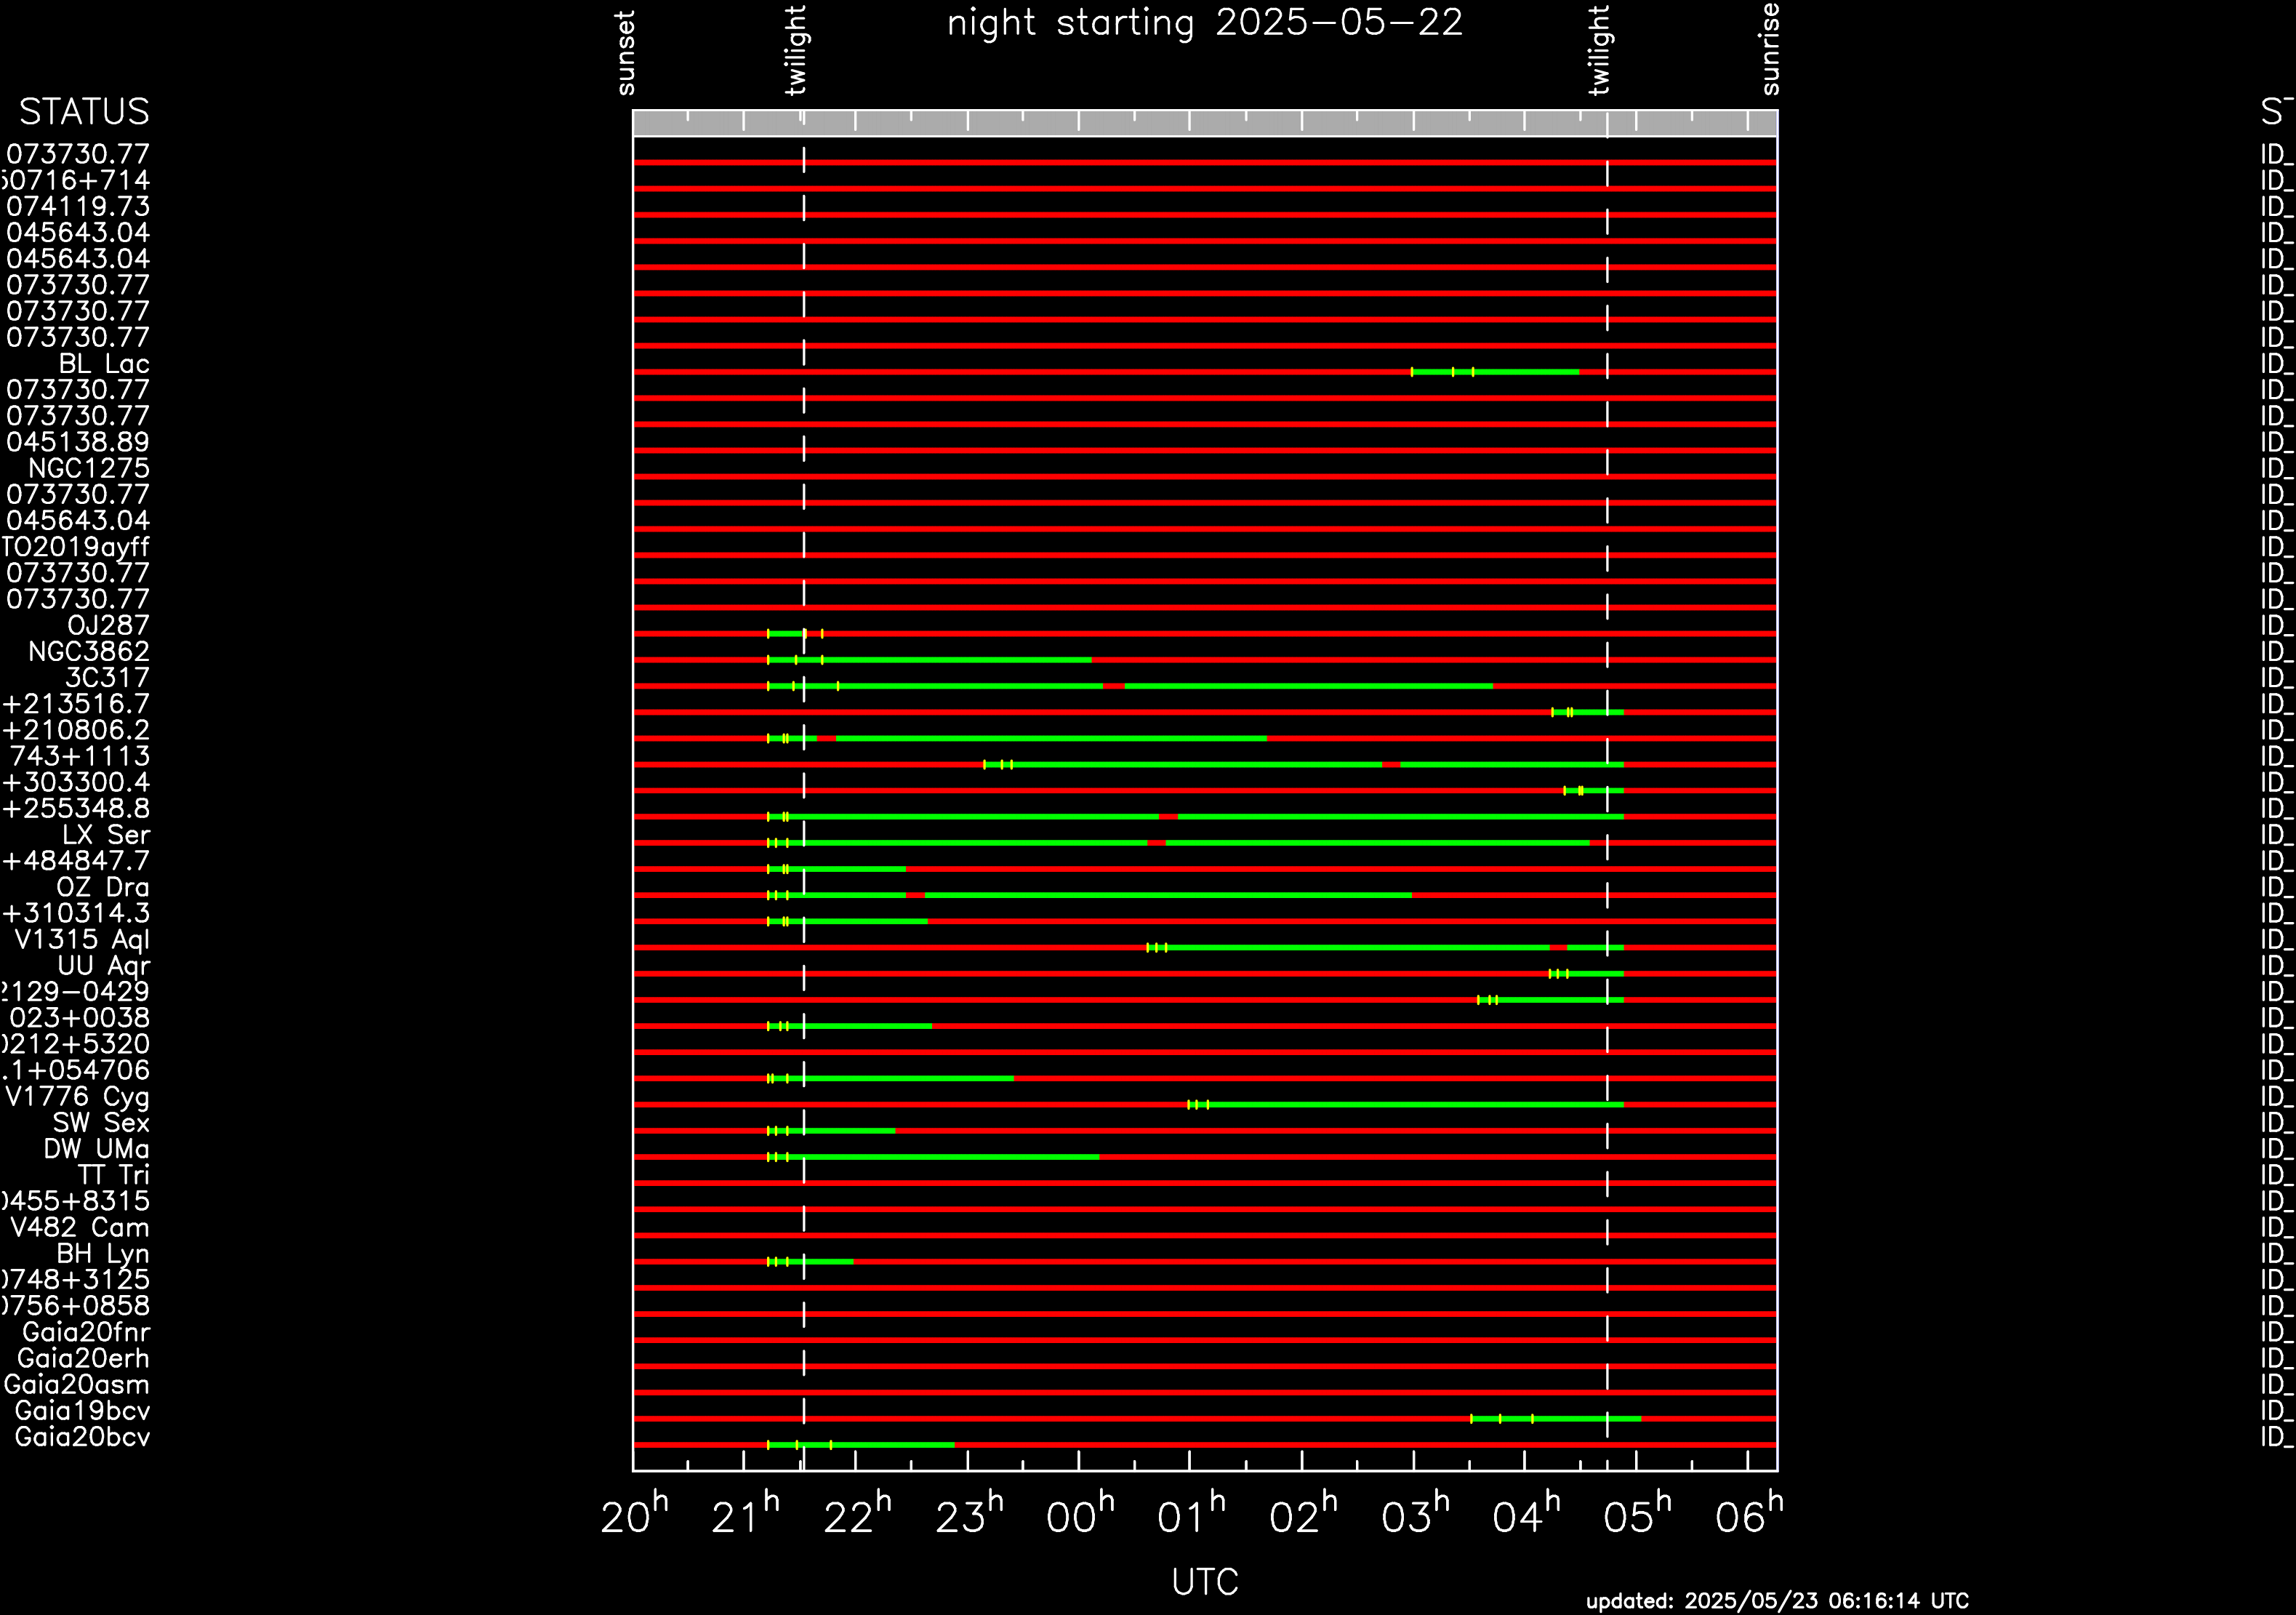Click the green observation bar in BL Lac row

pyautogui.click(x=1495, y=372)
